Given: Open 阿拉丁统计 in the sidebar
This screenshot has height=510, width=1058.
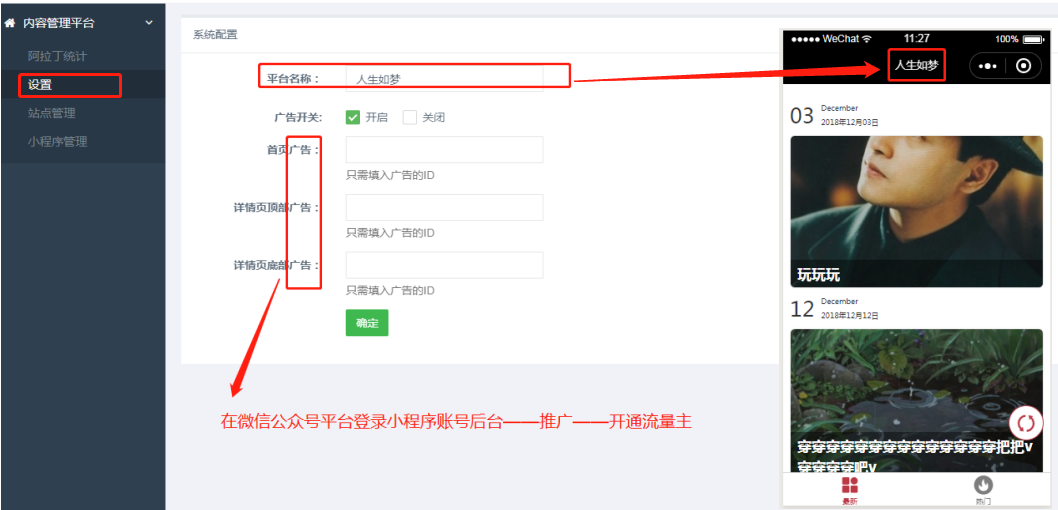Looking at the screenshot, I should 57,56.
